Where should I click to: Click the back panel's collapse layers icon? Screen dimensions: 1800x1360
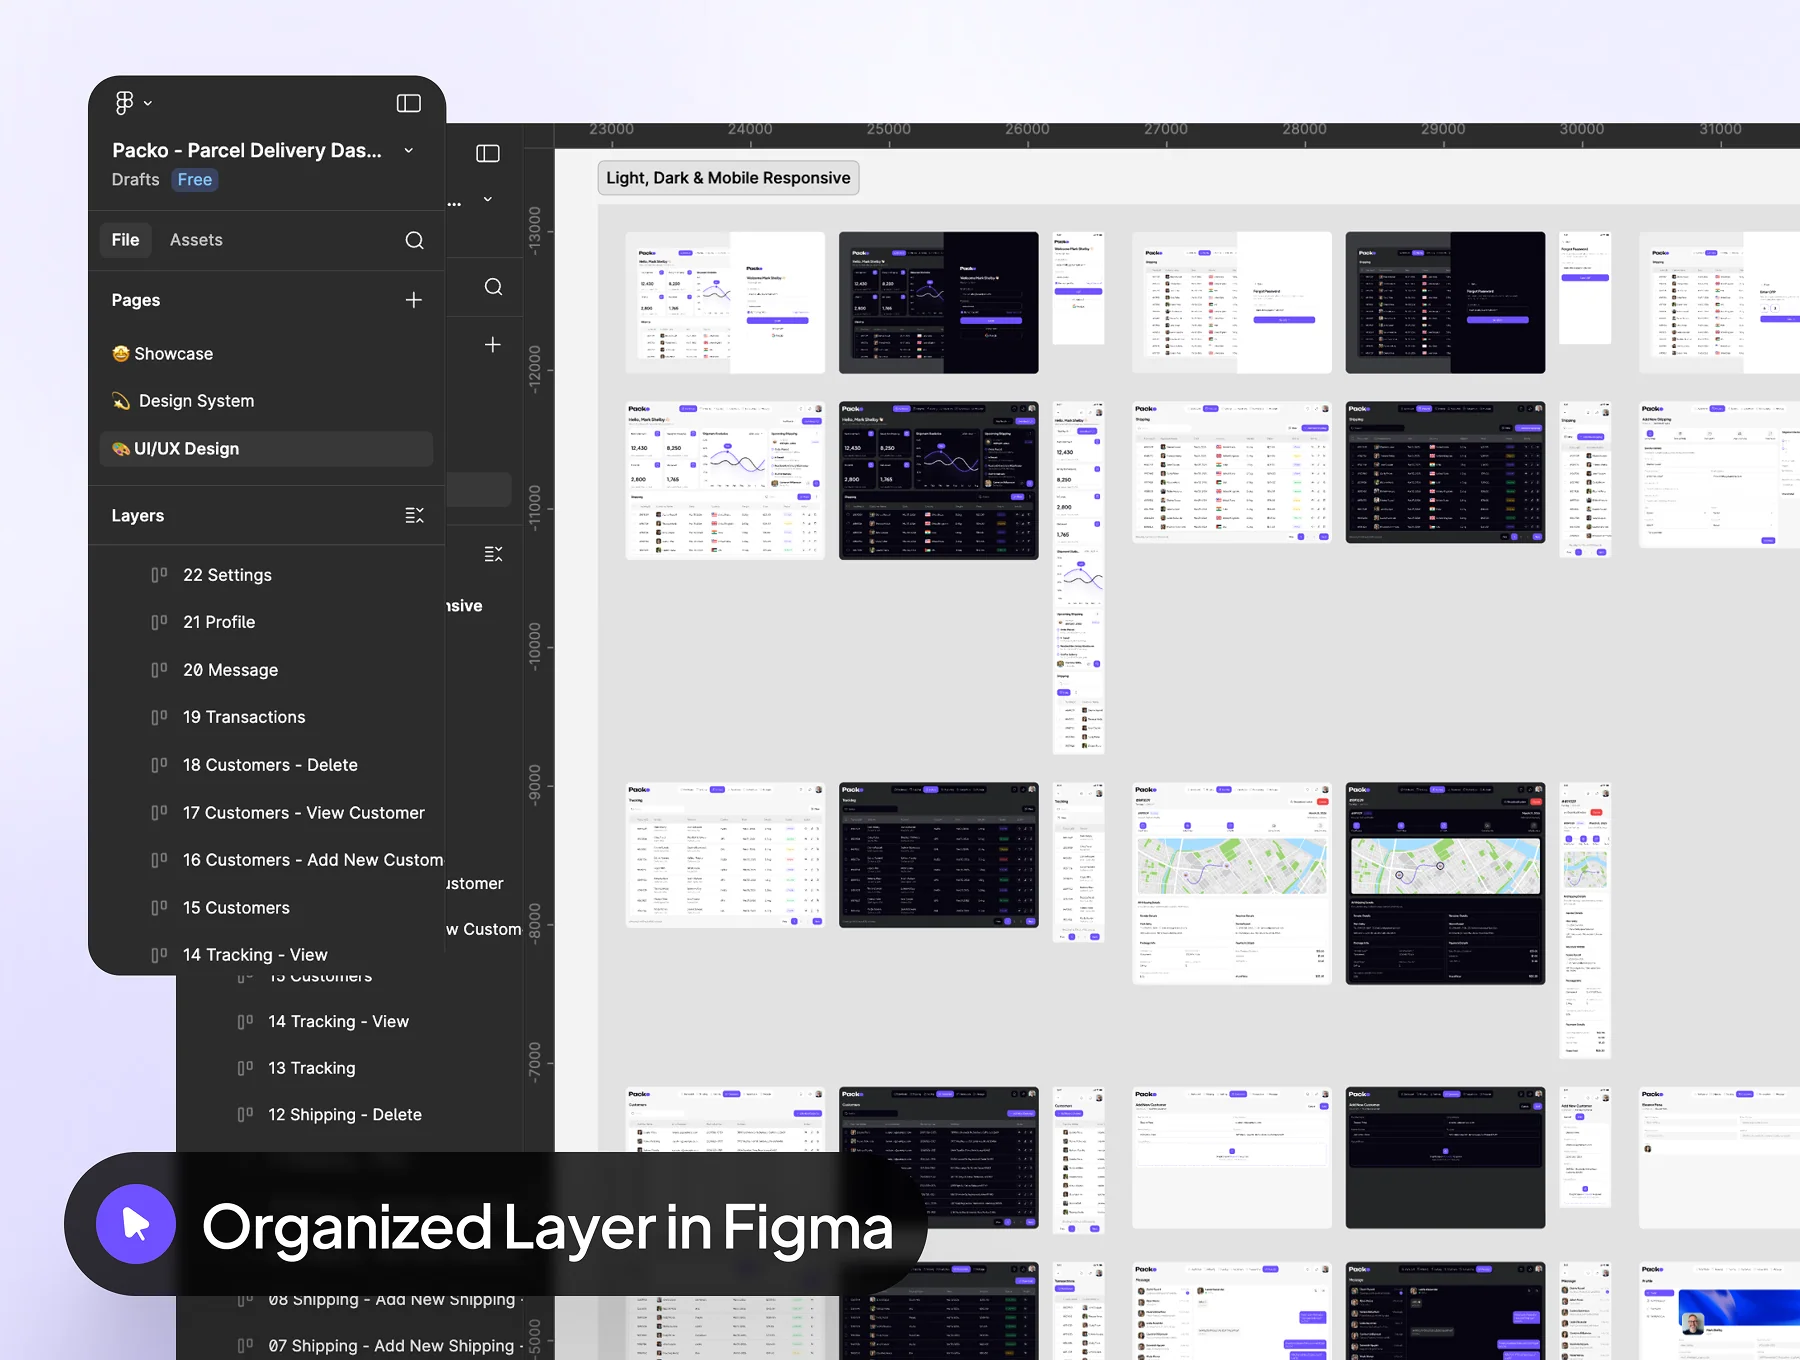(493, 554)
